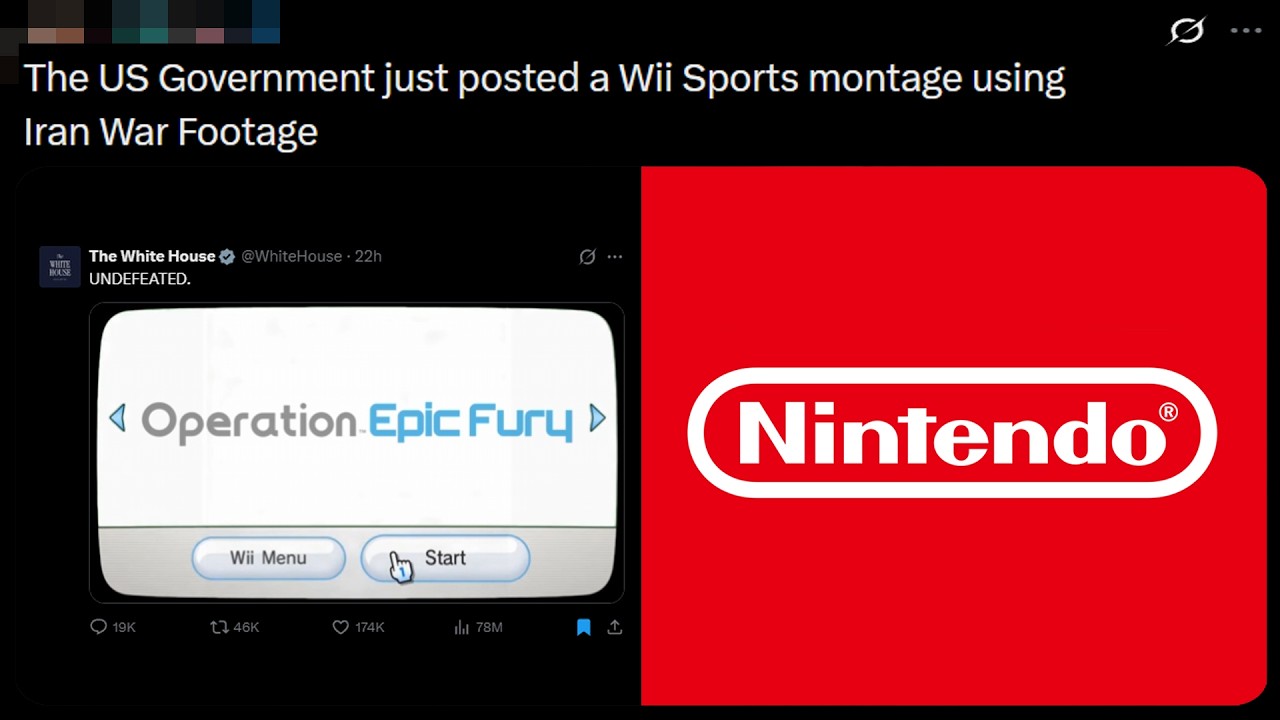Open replies via the 19K comment icon
Screen dimensions: 1280x720
tap(98, 627)
